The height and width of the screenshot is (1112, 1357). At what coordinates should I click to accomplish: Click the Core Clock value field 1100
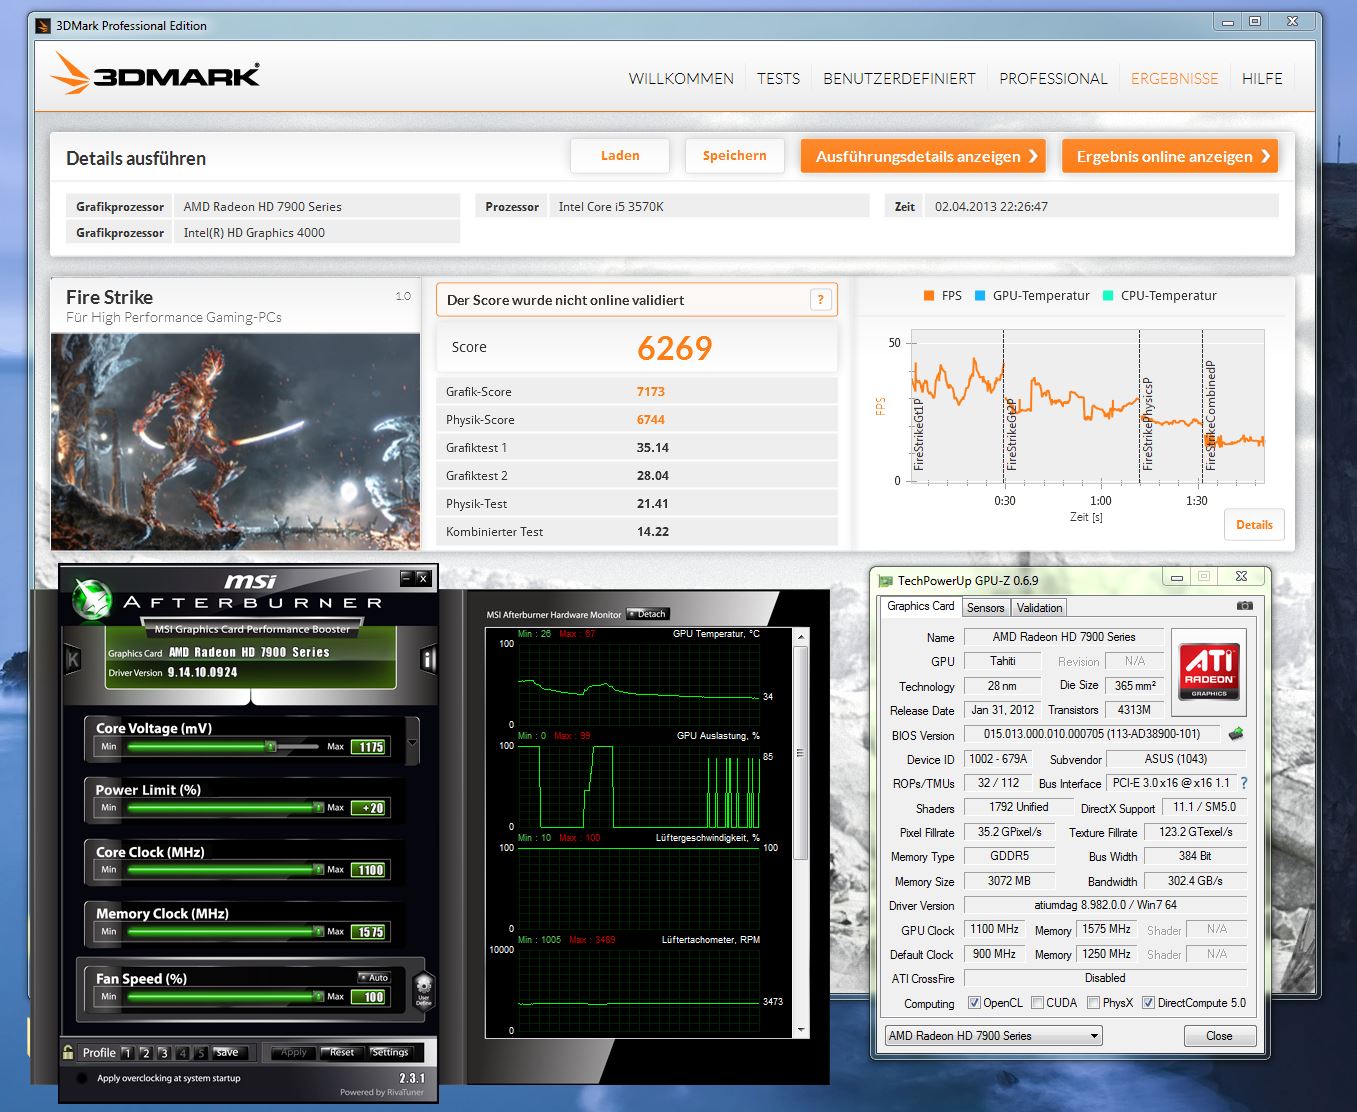[369, 870]
